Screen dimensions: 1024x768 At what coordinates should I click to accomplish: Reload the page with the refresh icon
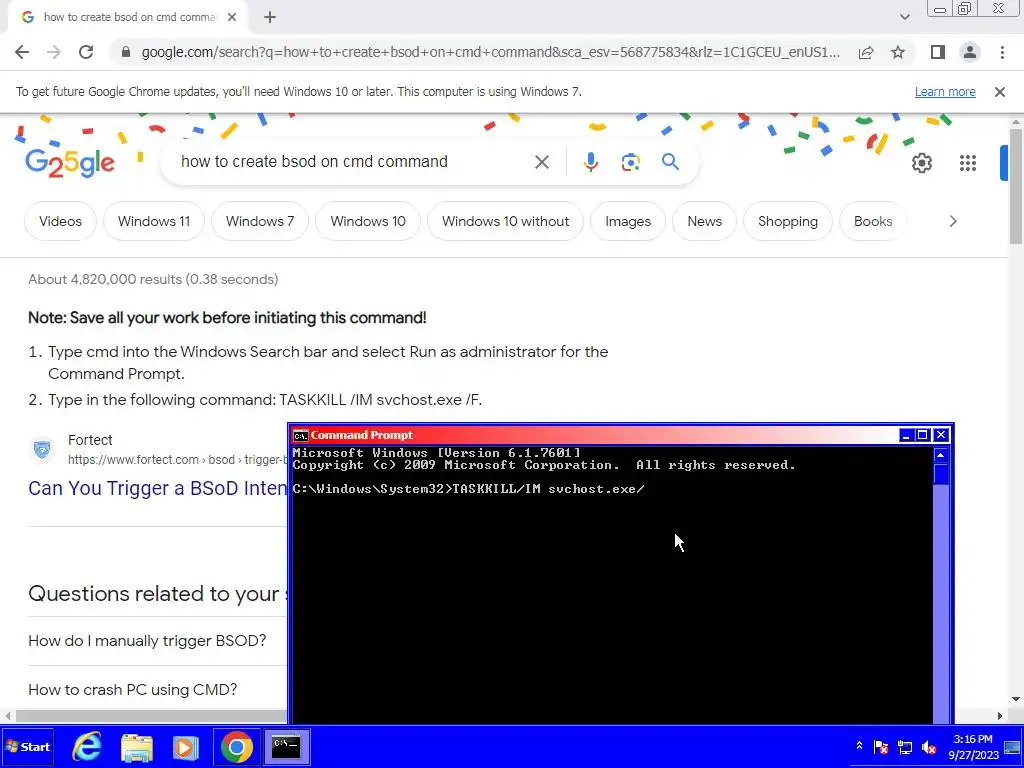tap(86, 52)
